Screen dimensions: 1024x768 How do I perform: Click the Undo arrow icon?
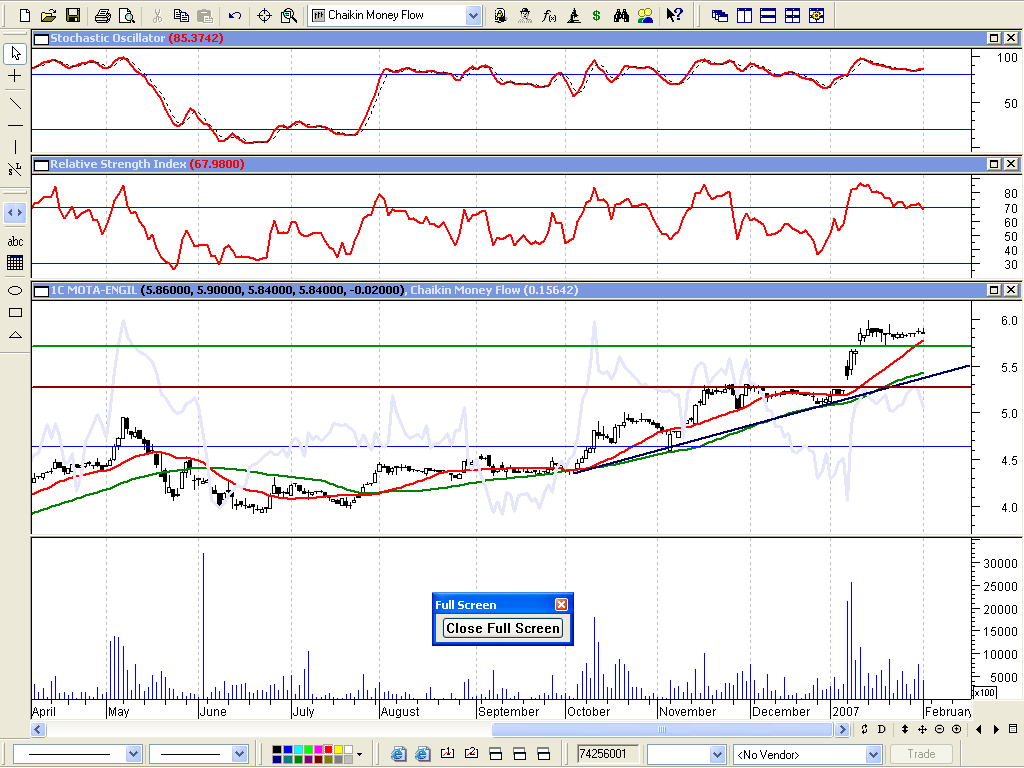click(x=235, y=15)
